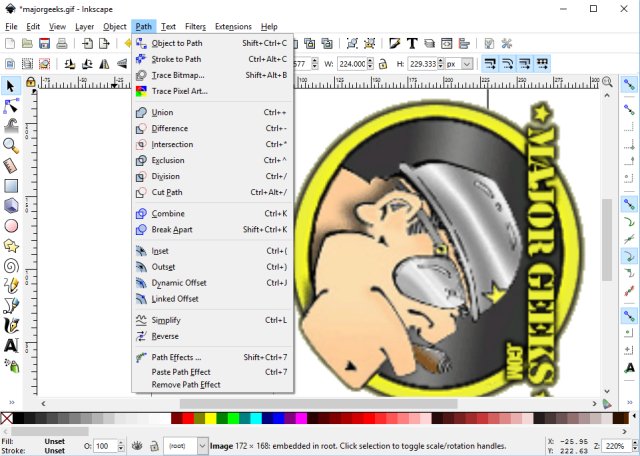Click the W width spinner arrows
The width and height of the screenshot is (640, 456).
pyautogui.click(x=370, y=64)
